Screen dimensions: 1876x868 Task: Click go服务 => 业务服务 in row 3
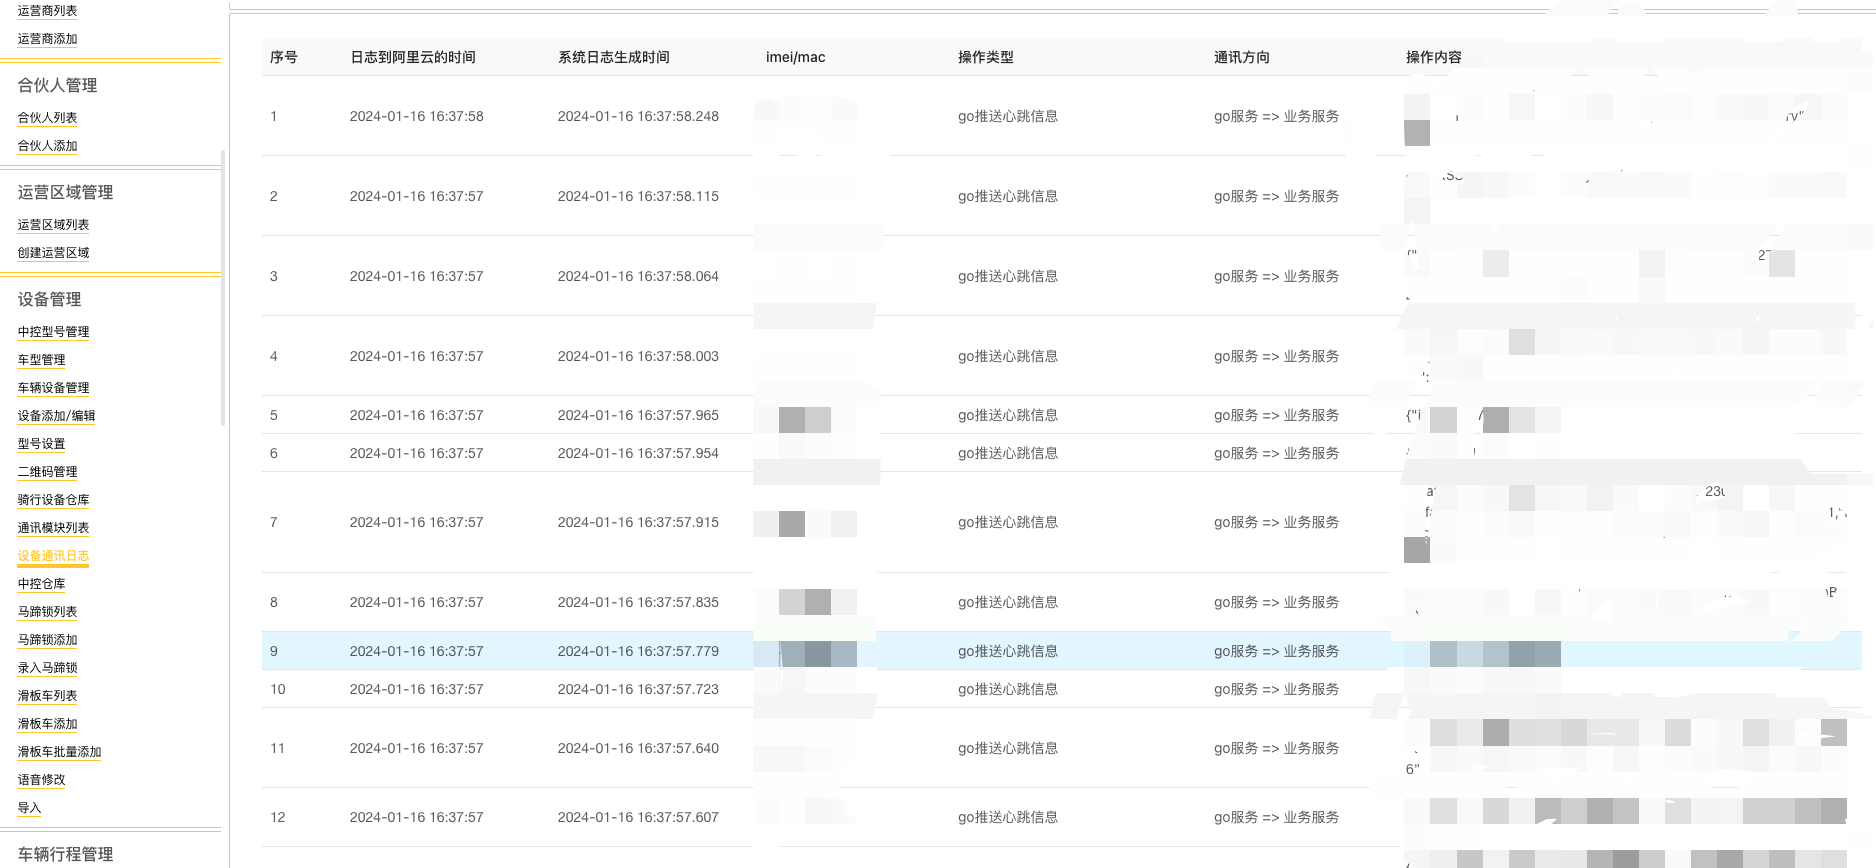click(1277, 276)
